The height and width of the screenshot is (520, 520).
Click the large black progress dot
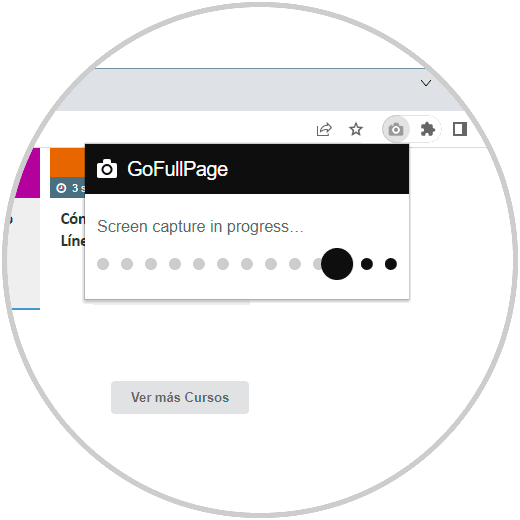tap(337, 264)
